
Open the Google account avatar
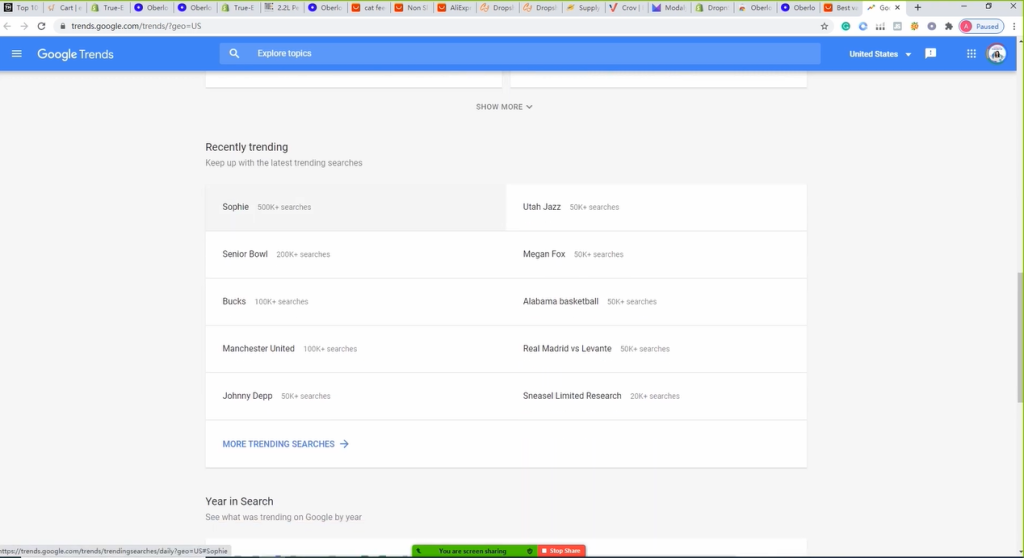[x=997, y=54]
